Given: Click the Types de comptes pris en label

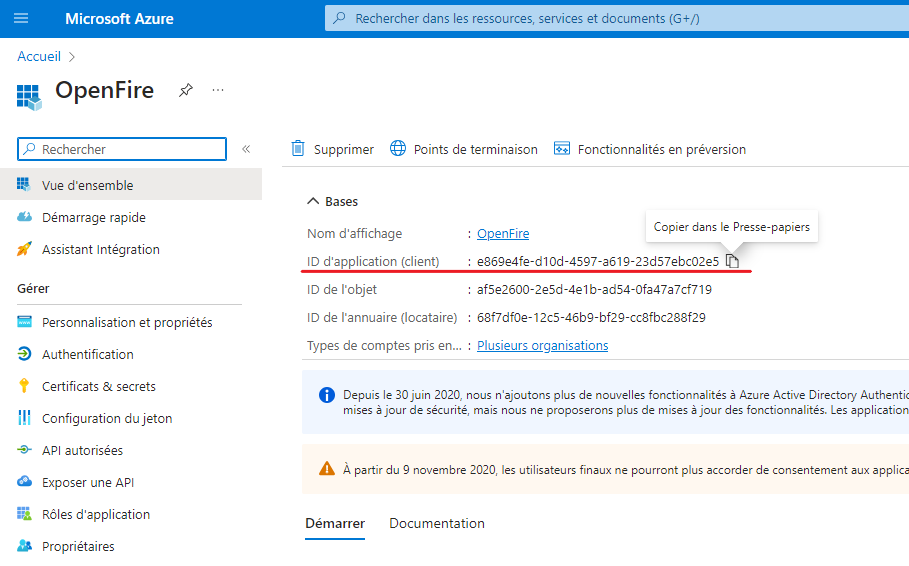Looking at the screenshot, I should (x=384, y=346).
